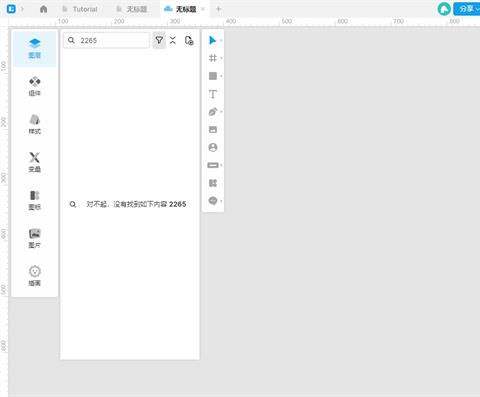Switch to the inactive 无标题 tab
This screenshot has height=397, width=480.
(132, 9)
